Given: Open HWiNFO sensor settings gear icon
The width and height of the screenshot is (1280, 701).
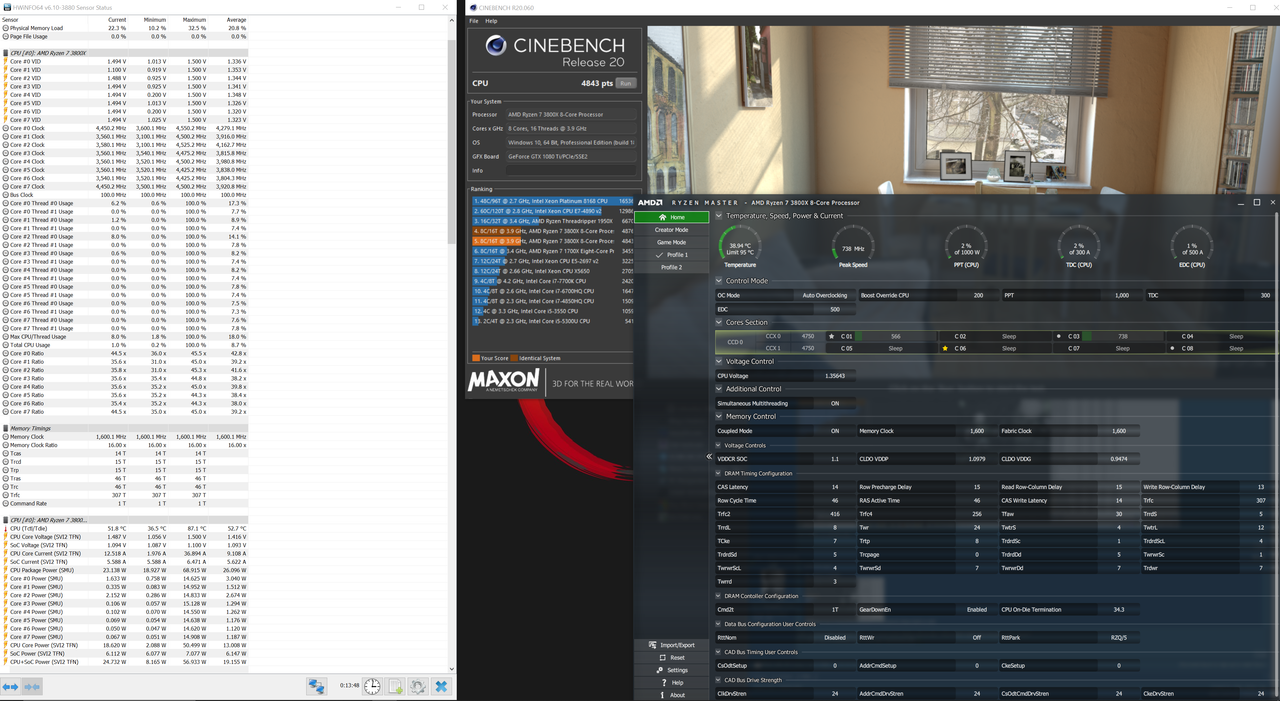Looking at the screenshot, I should (418, 687).
